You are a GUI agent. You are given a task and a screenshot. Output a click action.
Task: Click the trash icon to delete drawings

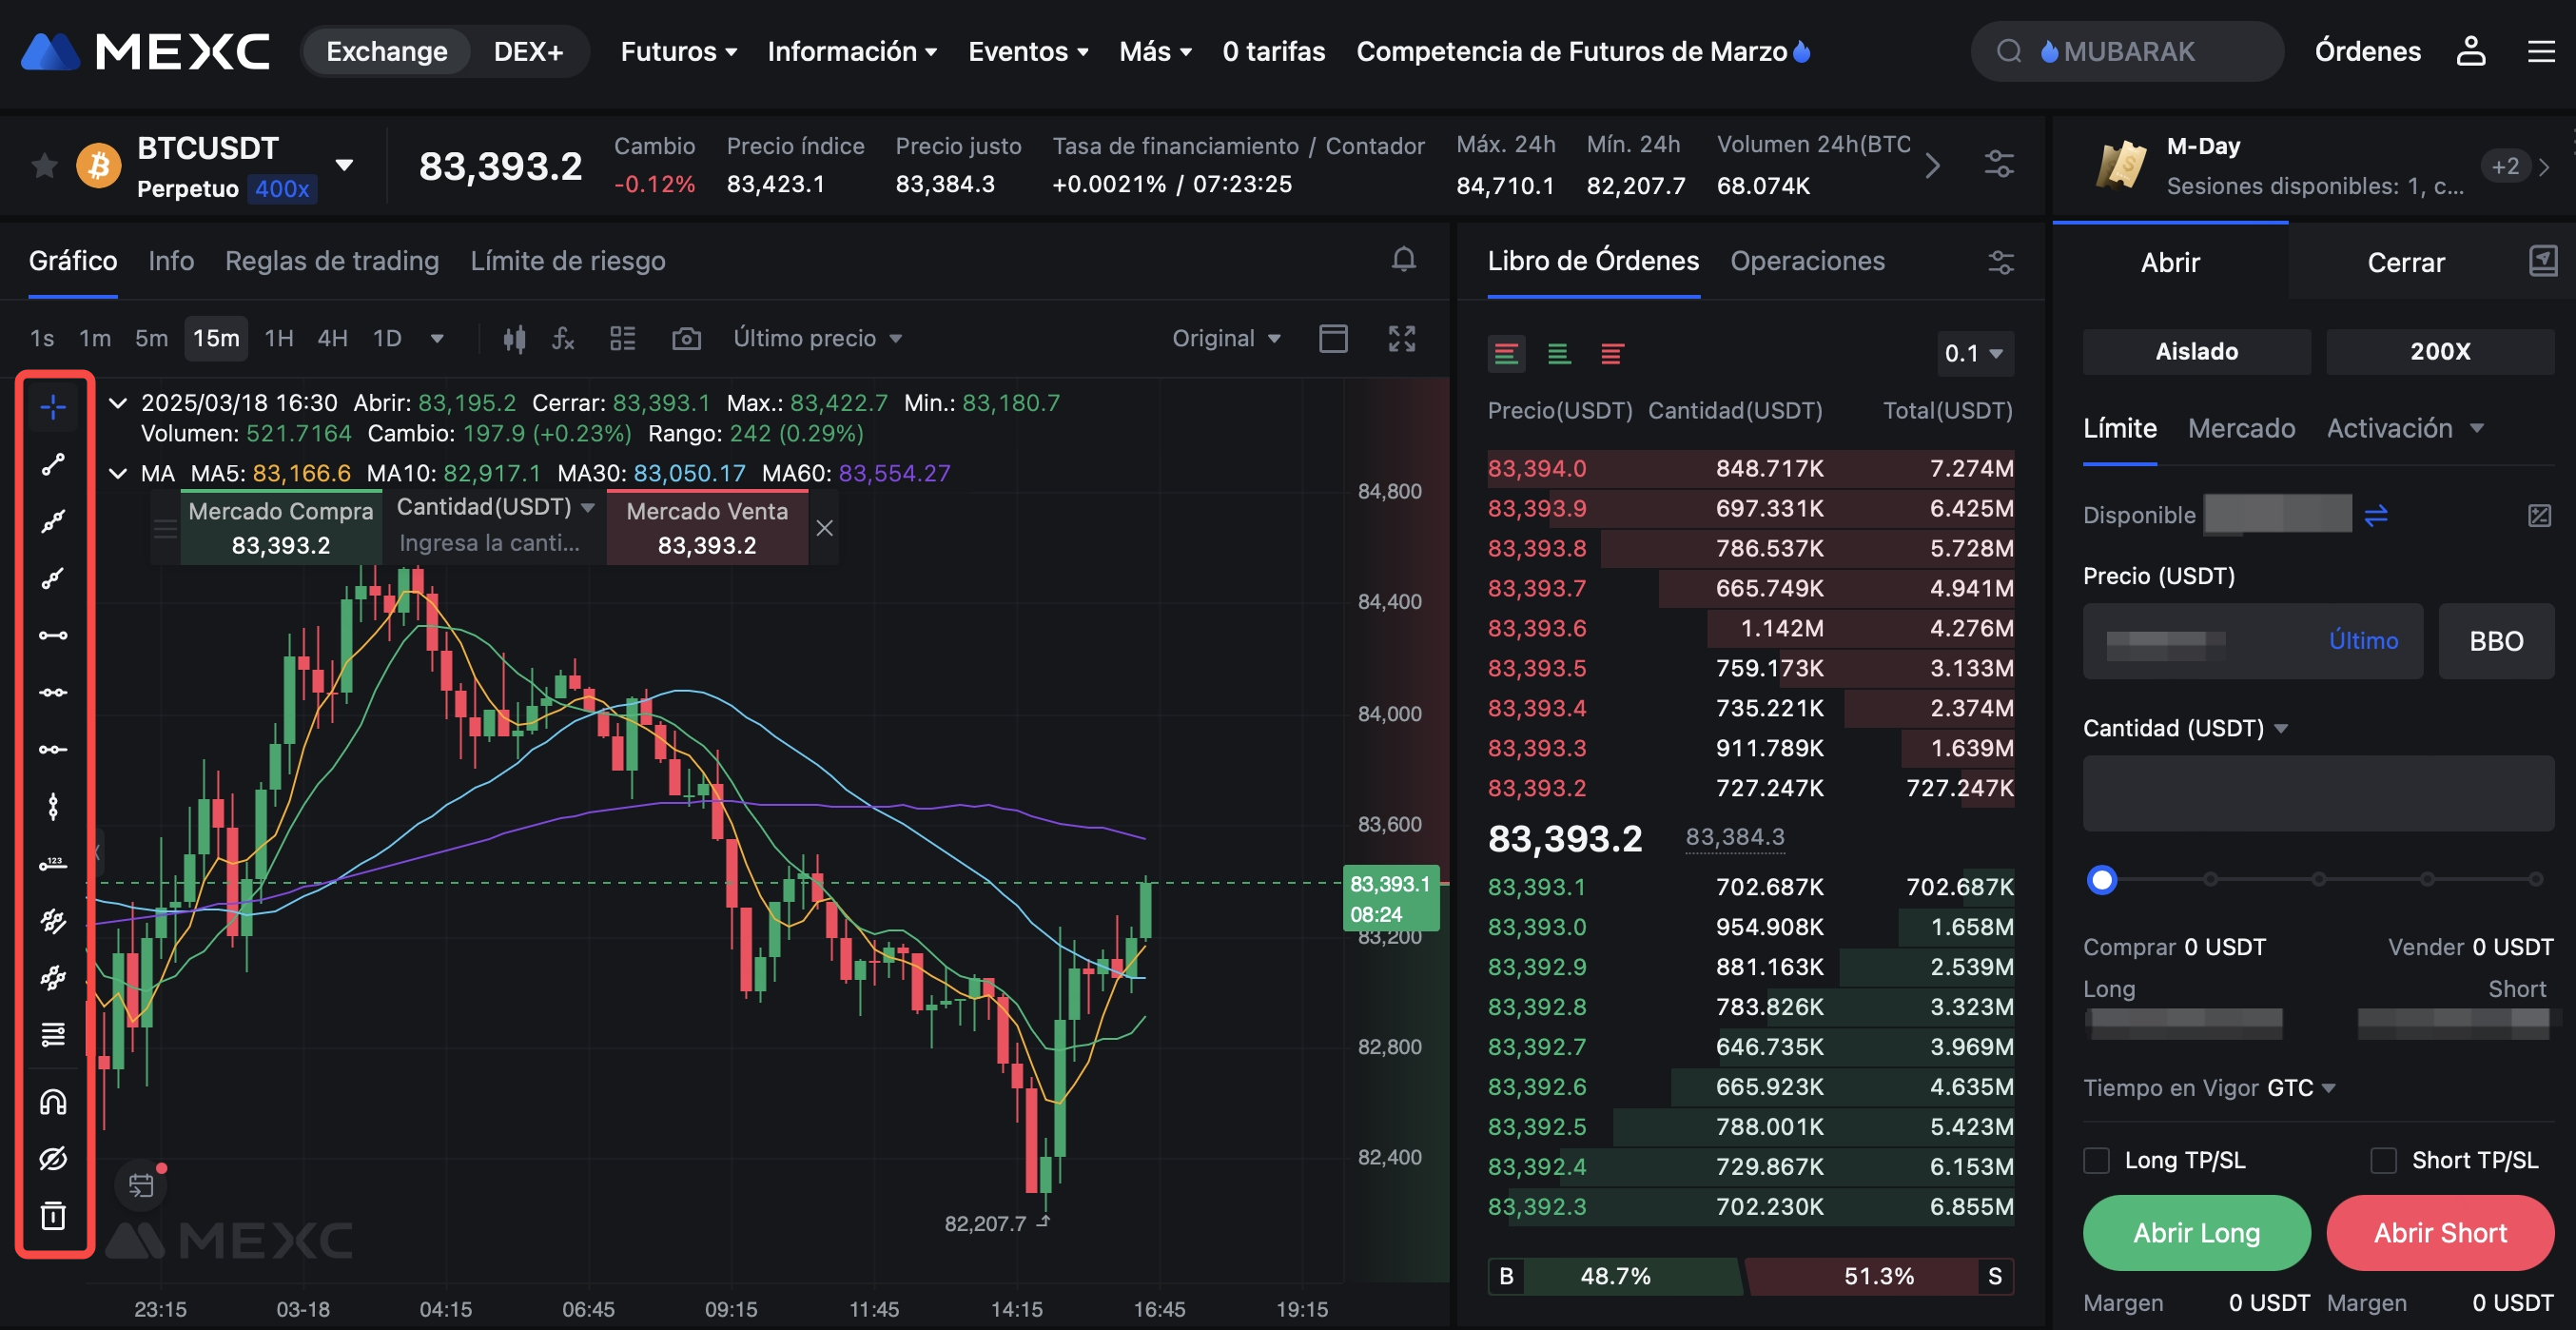point(53,1216)
